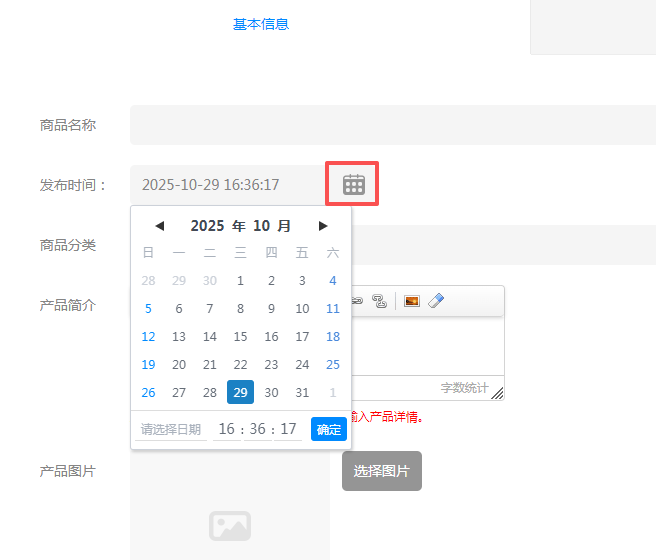Viewport: 656px width, 560px height.
Task: Select the highlighted date 29 in October
Action: (240, 392)
